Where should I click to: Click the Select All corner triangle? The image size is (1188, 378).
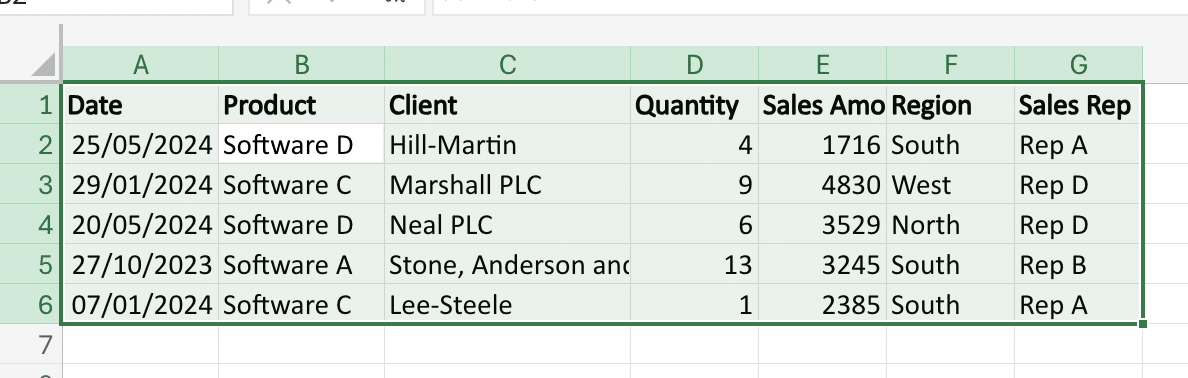44,64
